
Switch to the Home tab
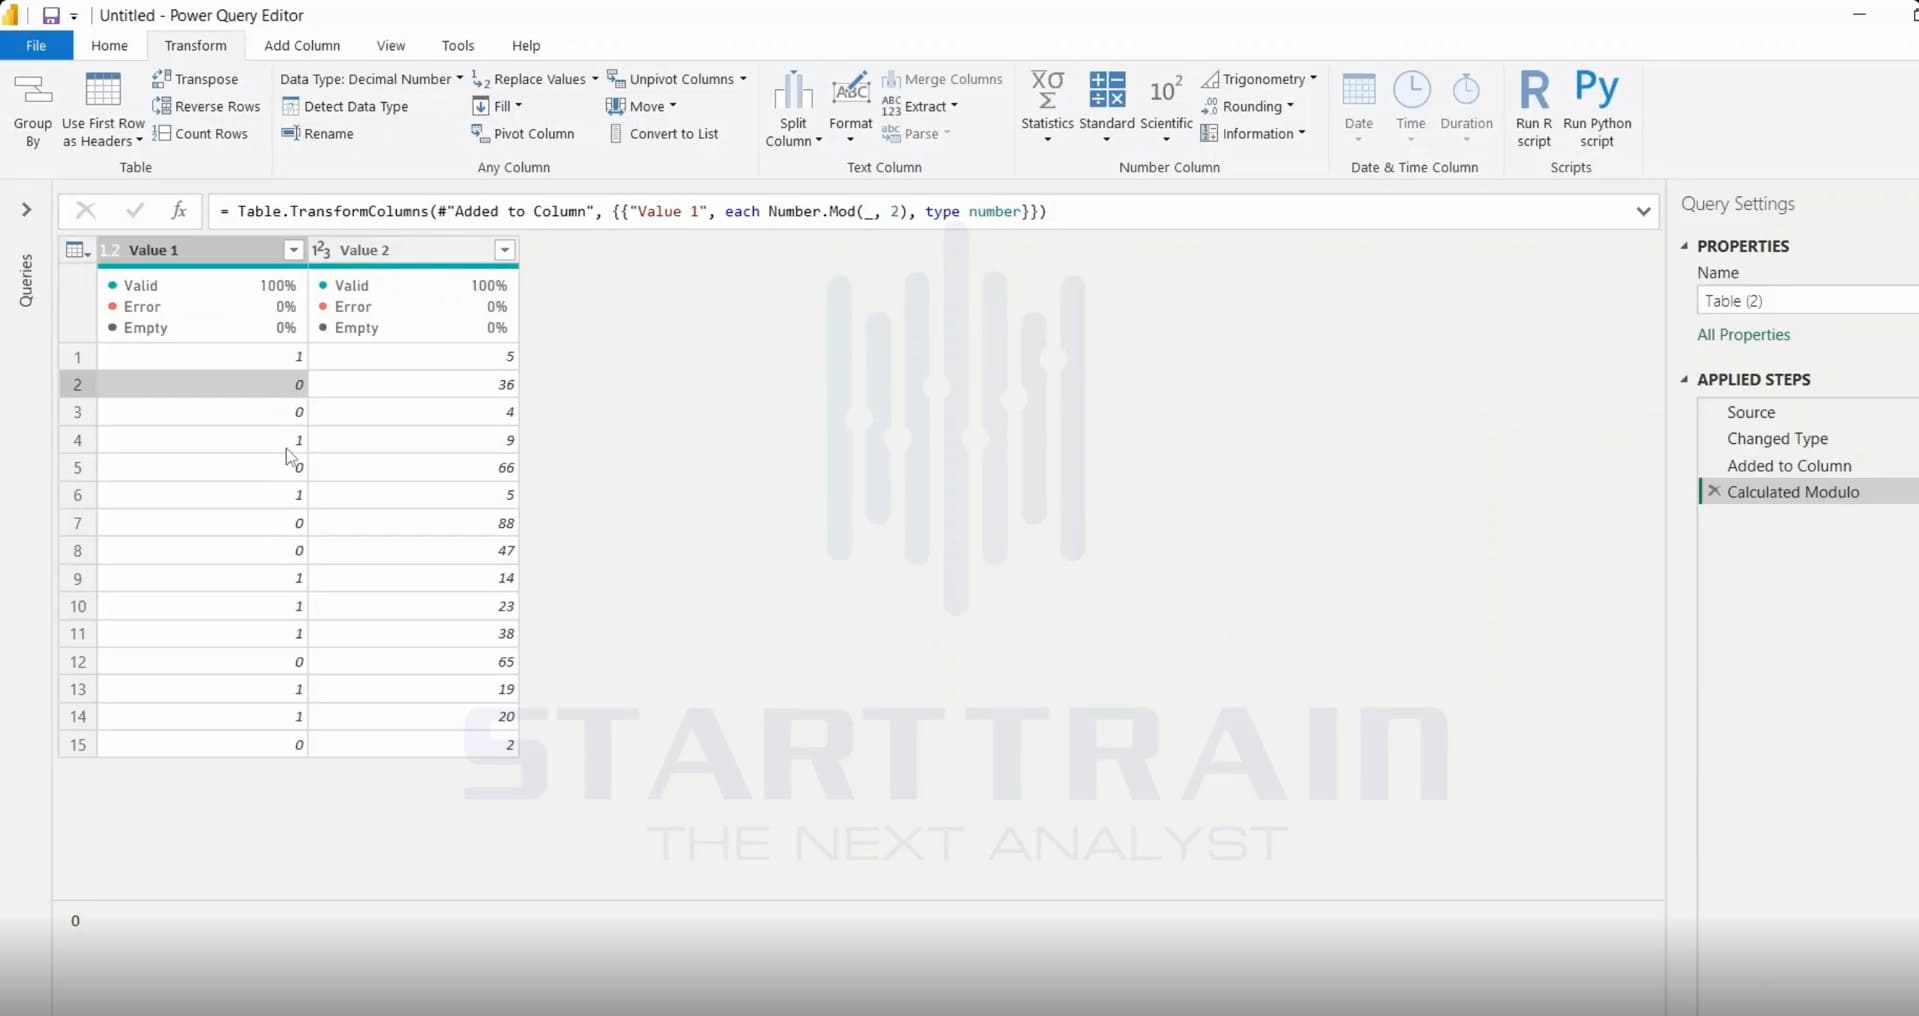point(109,46)
